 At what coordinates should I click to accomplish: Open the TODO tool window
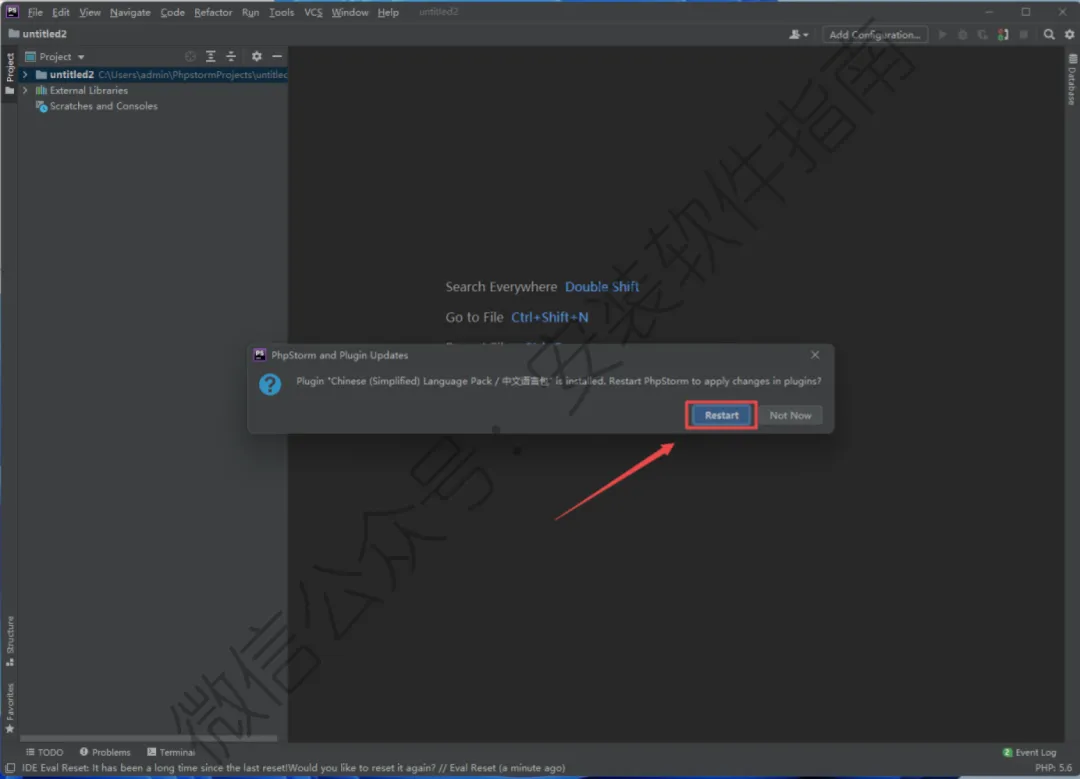tap(44, 752)
